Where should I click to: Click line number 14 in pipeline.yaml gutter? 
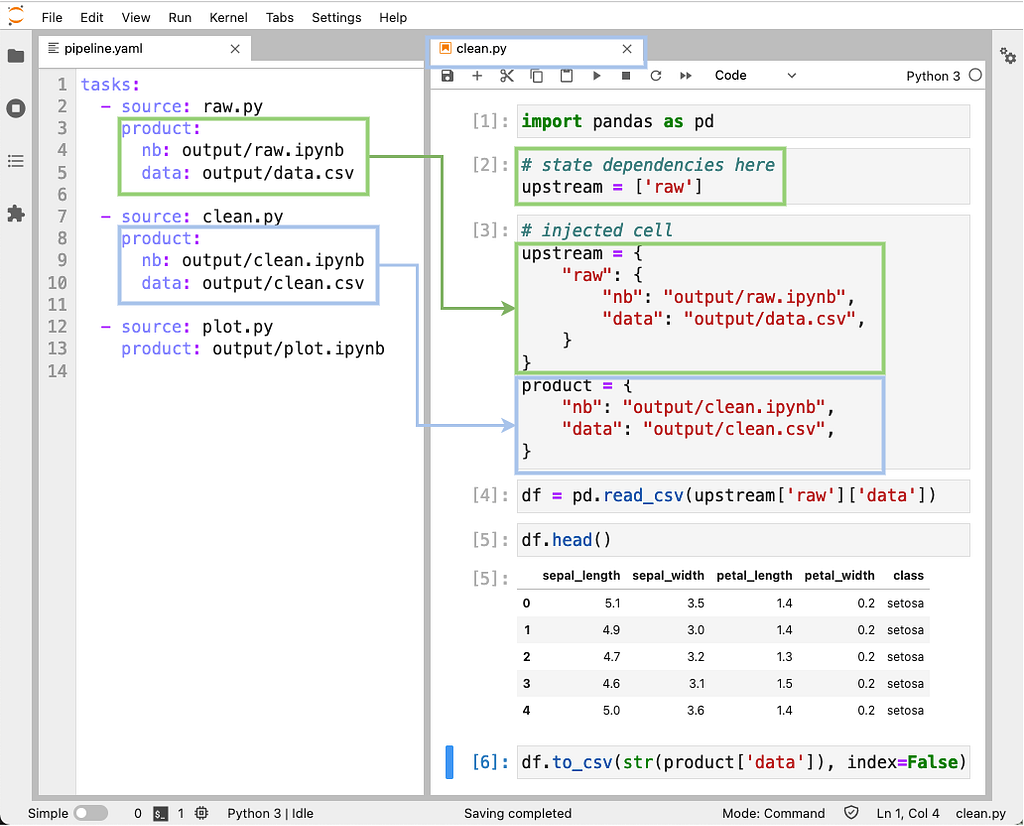[57, 371]
